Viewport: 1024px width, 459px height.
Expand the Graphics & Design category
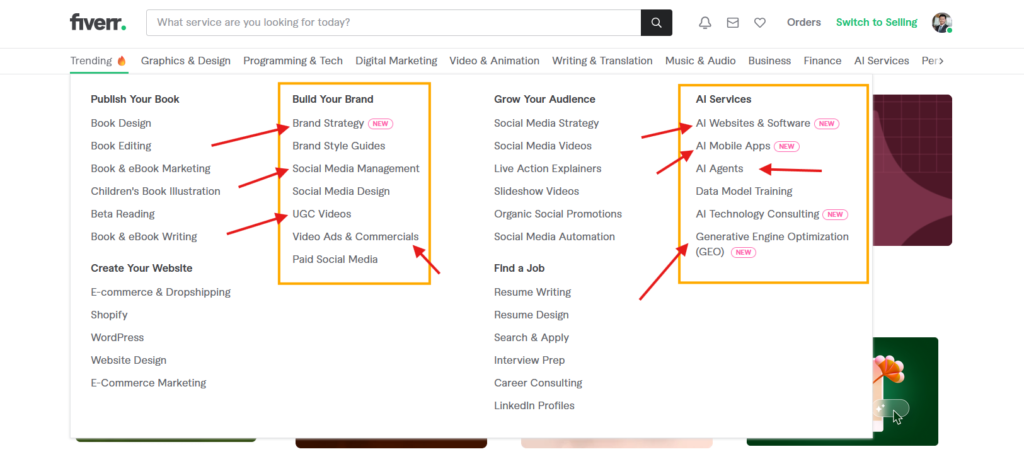(x=185, y=61)
